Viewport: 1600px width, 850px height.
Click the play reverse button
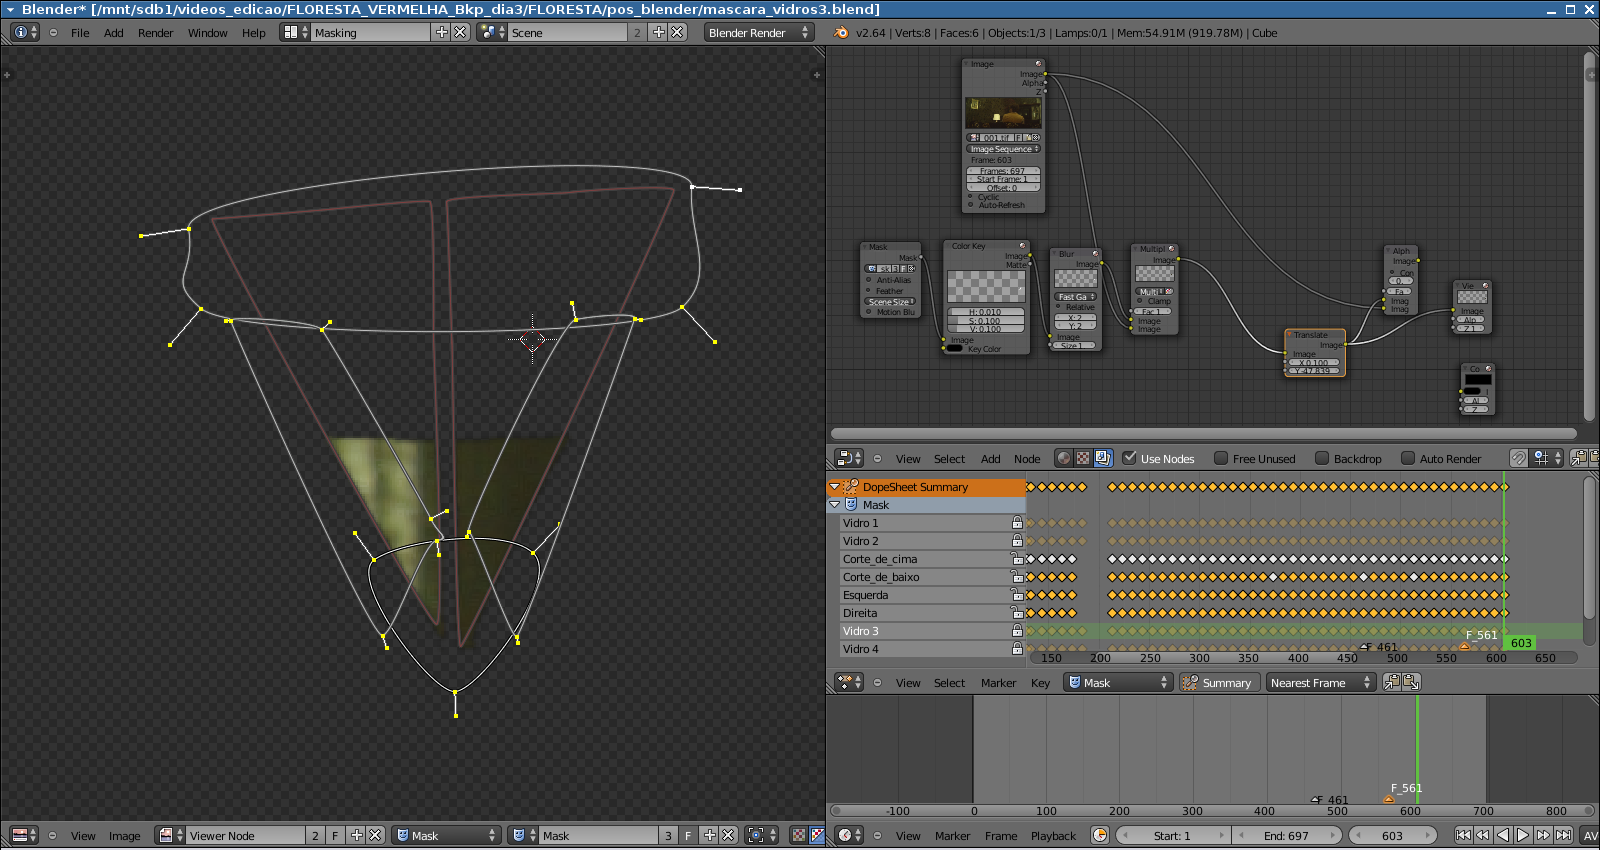[x=1503, y=835]
